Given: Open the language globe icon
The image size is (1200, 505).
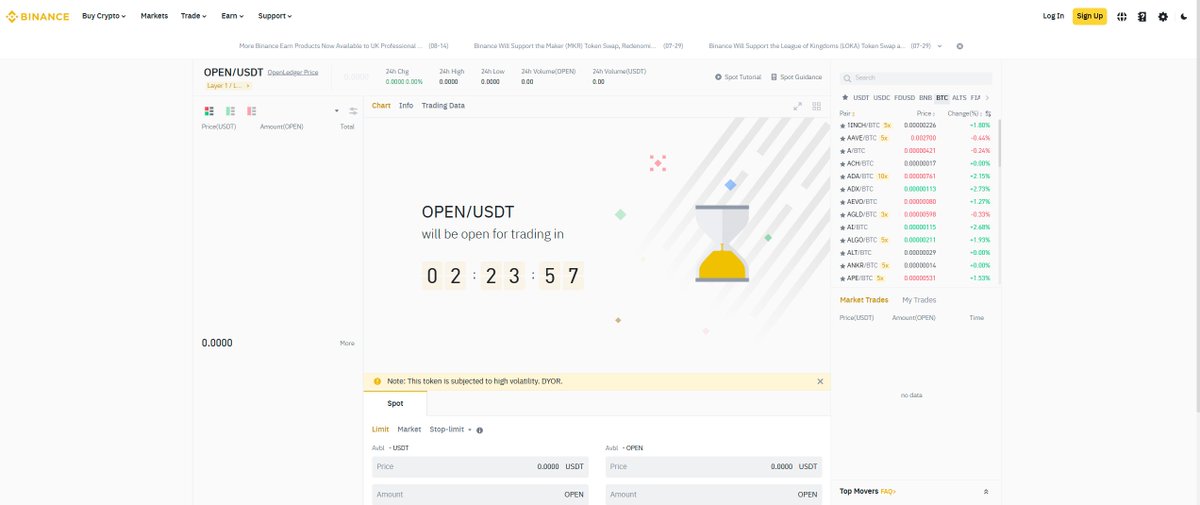Looking at the screenshot, I should point(1122,16).
